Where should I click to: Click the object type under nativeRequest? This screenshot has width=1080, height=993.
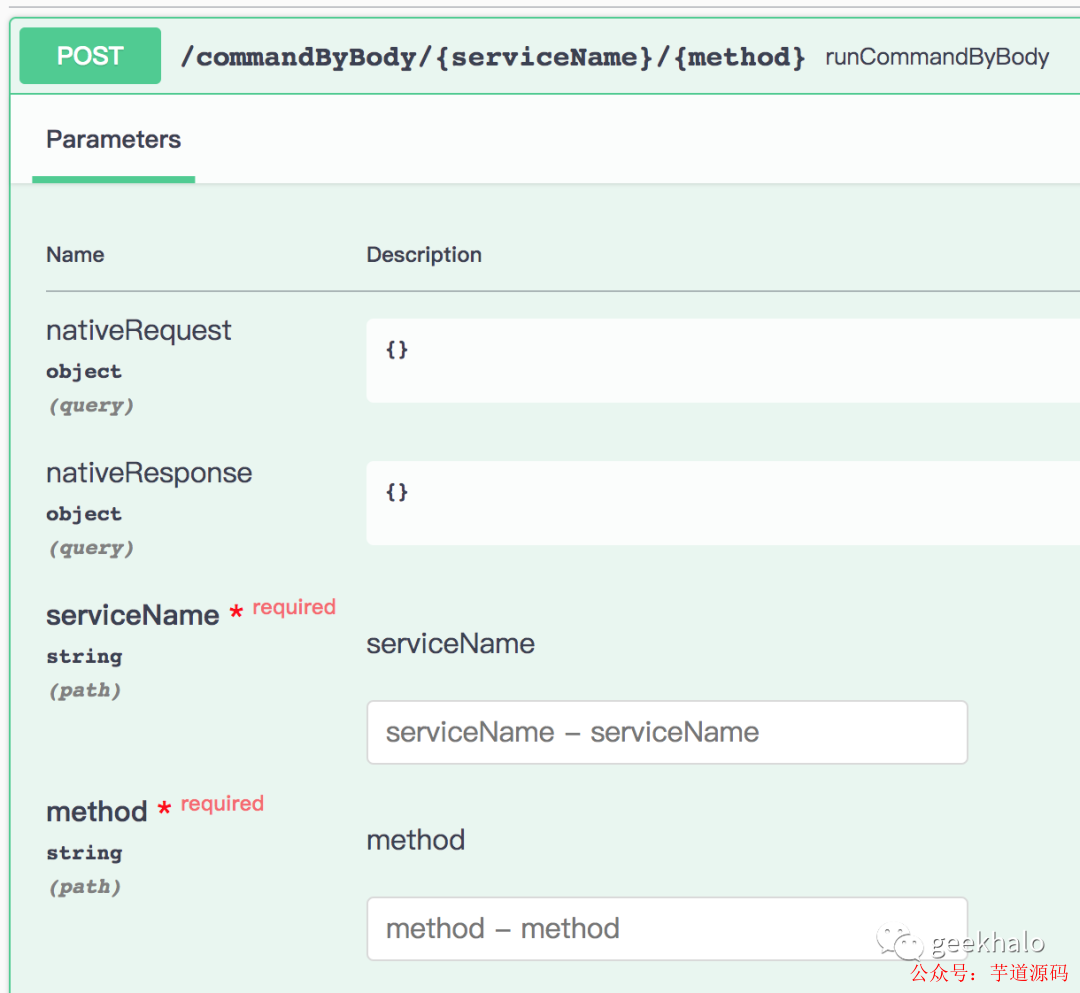pos(84,372)
